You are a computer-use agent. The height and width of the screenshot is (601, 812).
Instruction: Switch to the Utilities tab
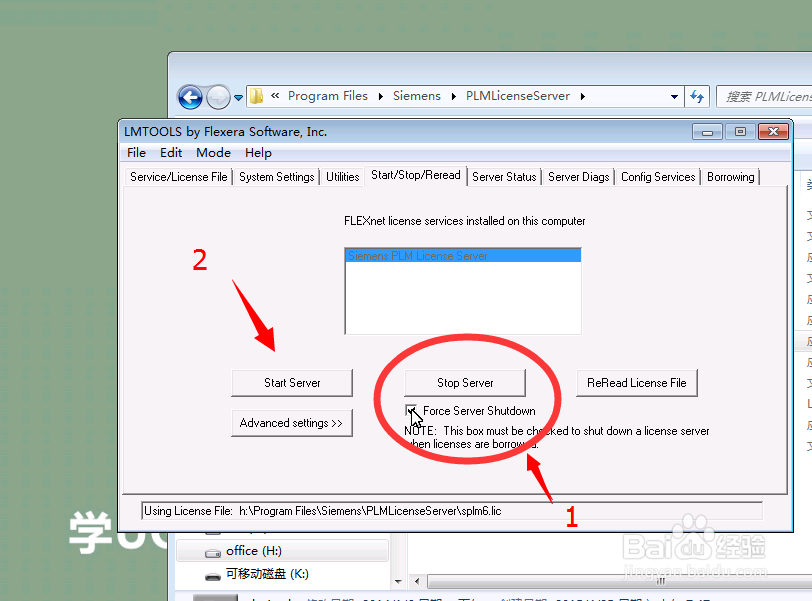(x=342, y=177)
